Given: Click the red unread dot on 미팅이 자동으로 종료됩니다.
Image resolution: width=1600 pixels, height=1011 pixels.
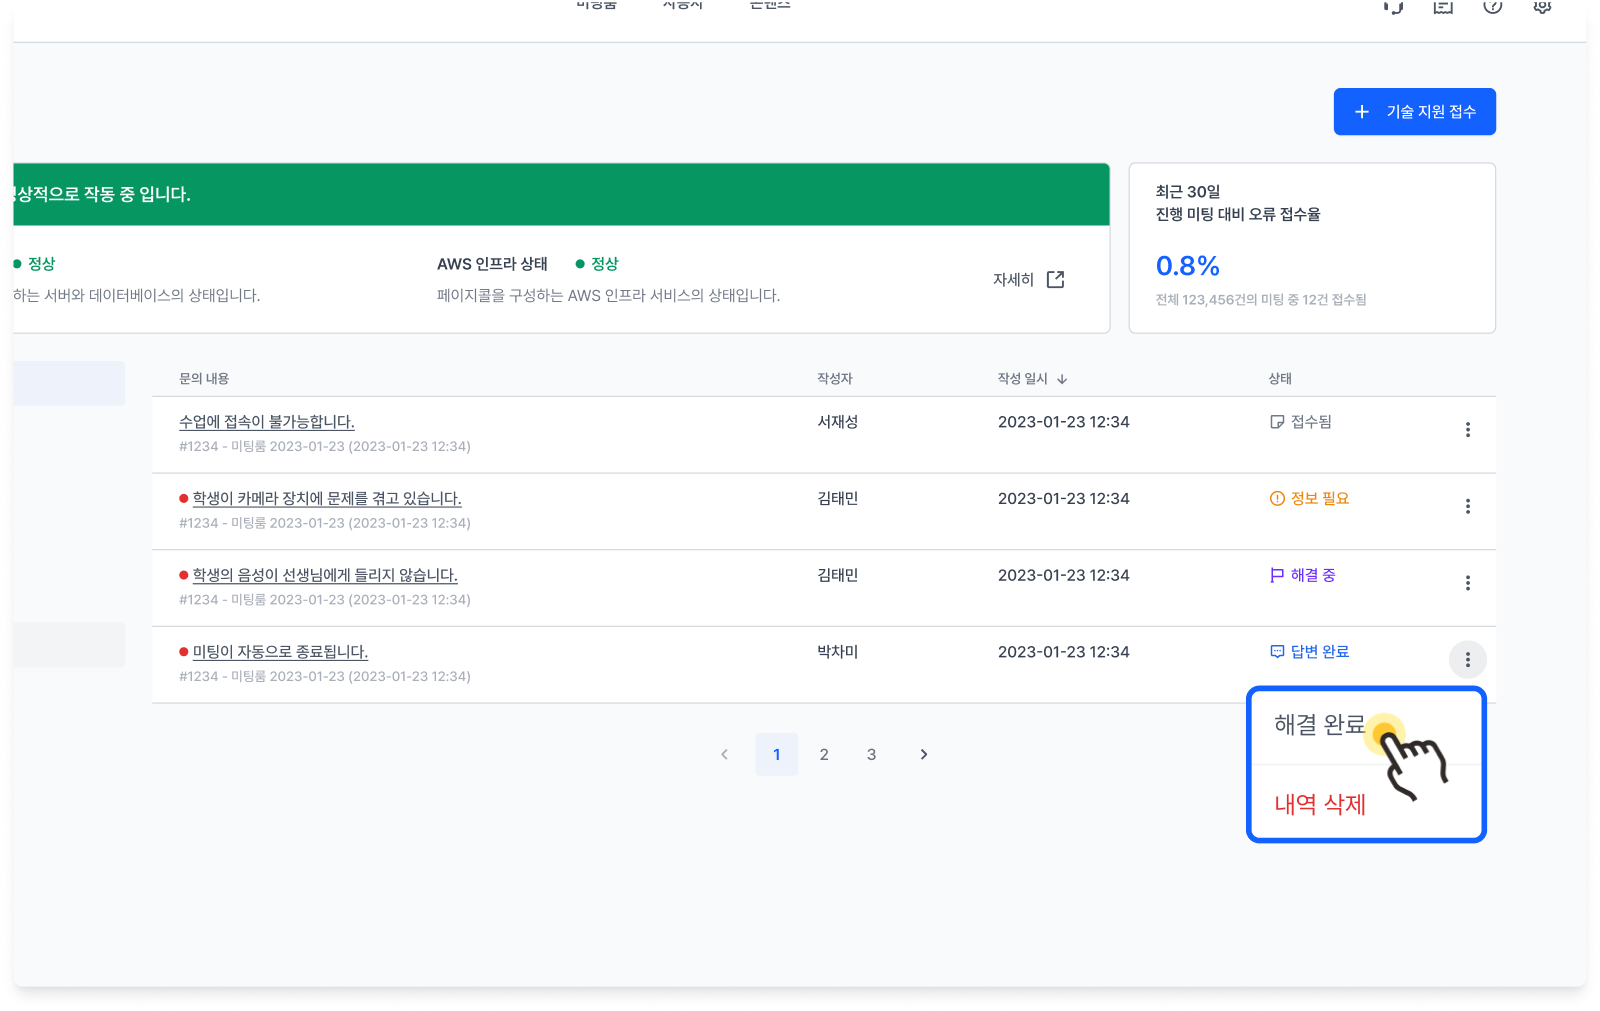Looking at the screenshot, I should pos(184,652).
